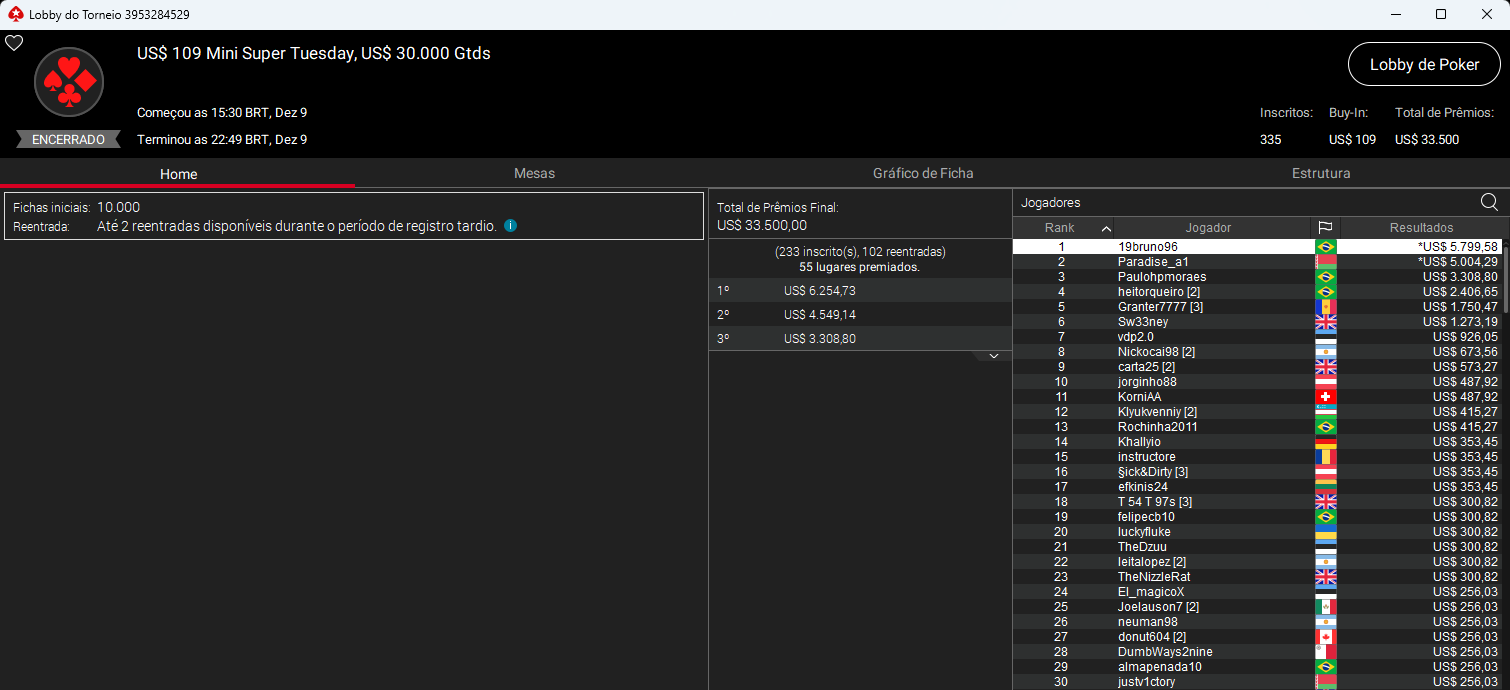Click the flag column header icon

point(1325,228)
